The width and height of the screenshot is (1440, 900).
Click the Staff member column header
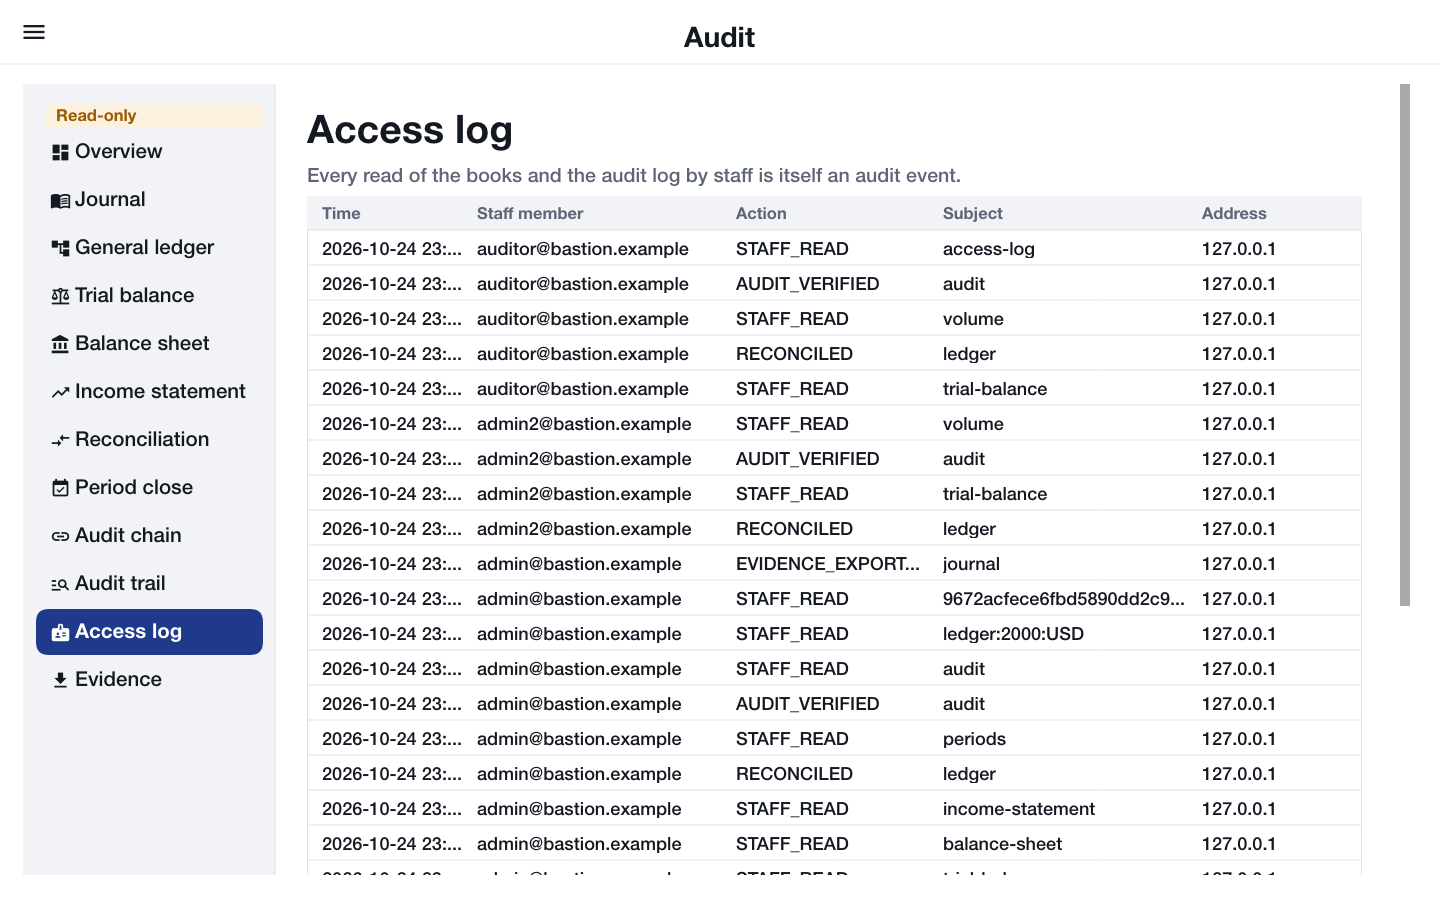[x=530, y=213]
